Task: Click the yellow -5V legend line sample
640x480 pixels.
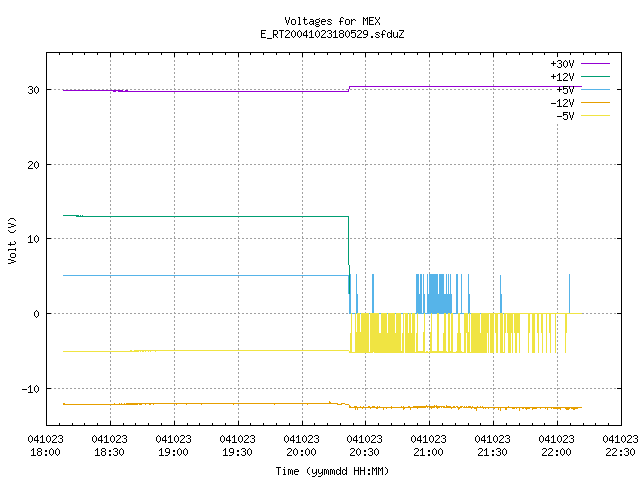Action: click(x=595, y=116)
